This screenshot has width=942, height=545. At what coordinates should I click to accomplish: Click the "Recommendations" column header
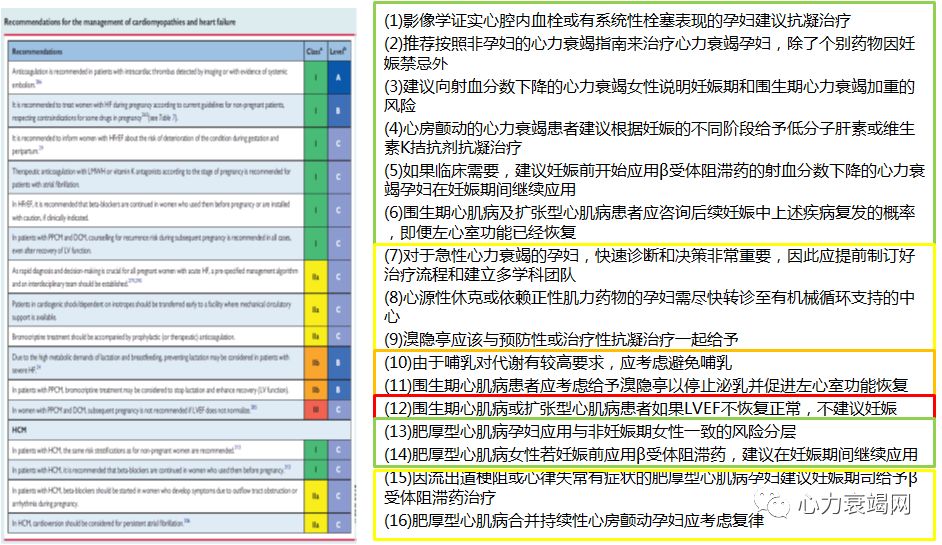37,52
